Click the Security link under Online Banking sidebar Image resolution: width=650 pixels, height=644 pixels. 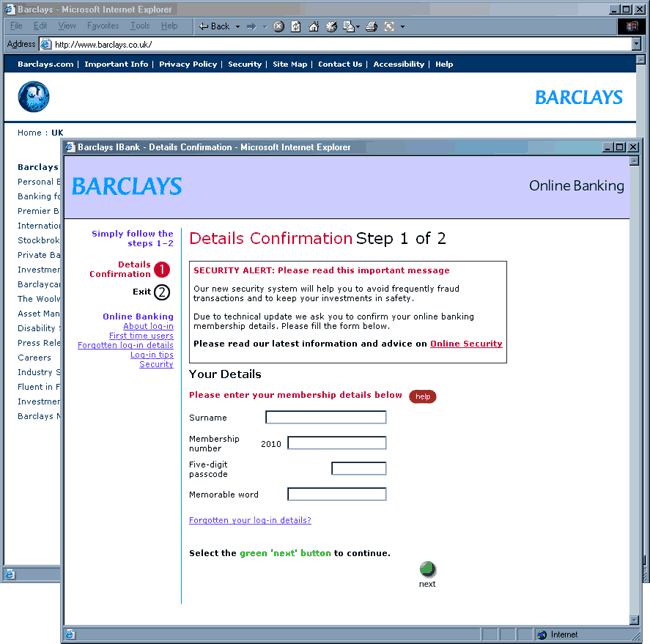pyautogui.click(x=156, y=364)
